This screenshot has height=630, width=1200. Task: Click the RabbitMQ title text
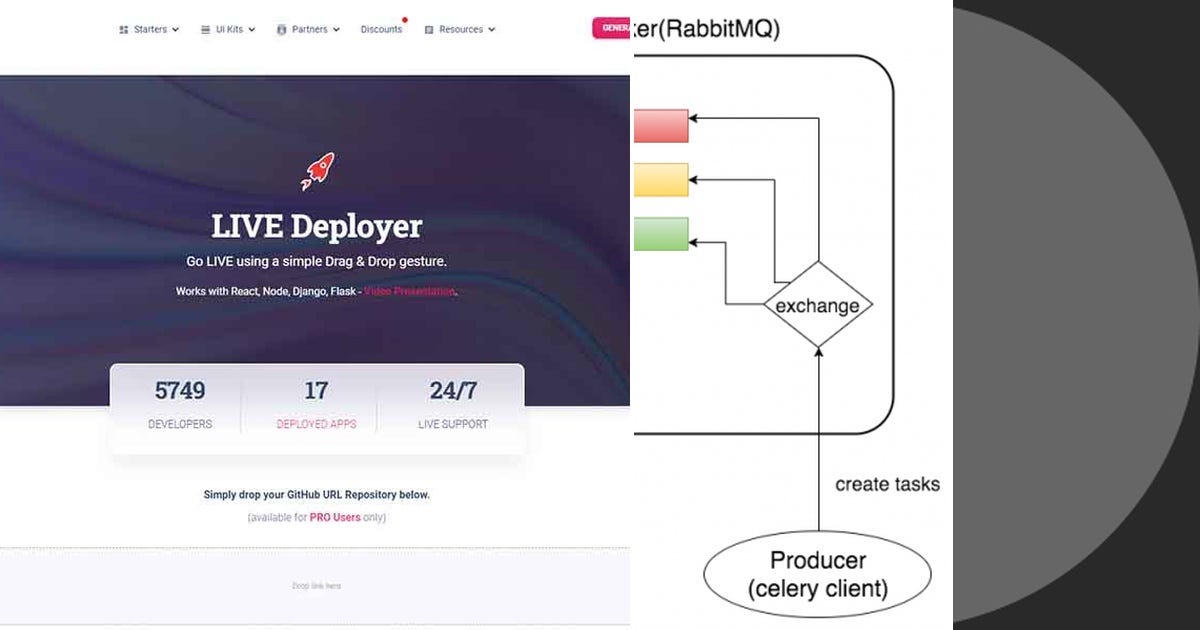[707, 28]
